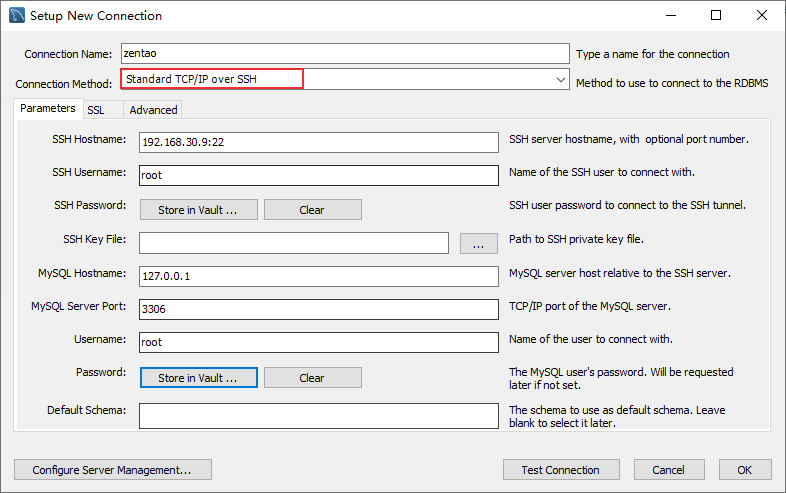This screenshot has width=786, height=493.
Task: Open the Advanced tab
Action: [153, 110]
